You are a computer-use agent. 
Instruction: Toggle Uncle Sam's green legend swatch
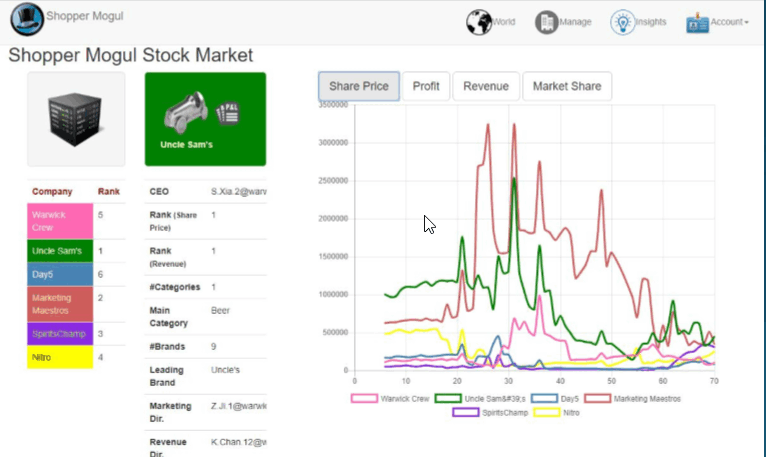pyautogui.click(x=448, y=399)
